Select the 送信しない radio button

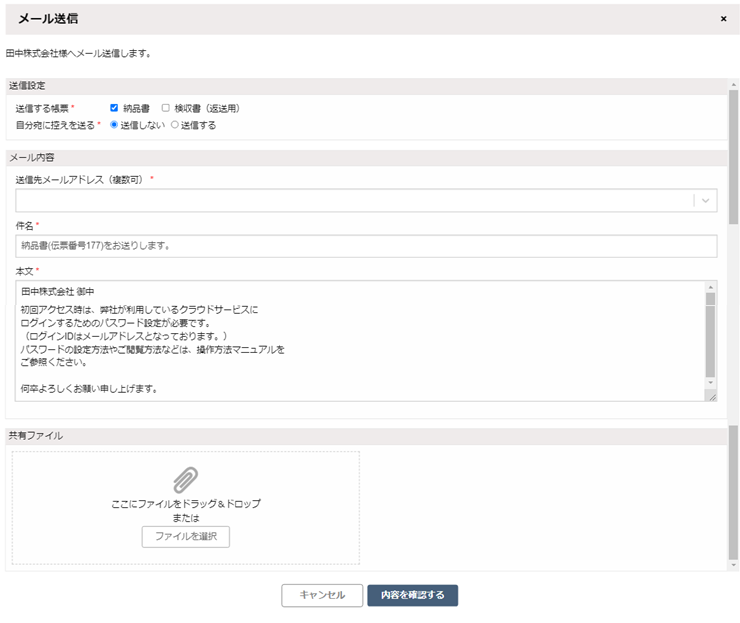(115, 125)
